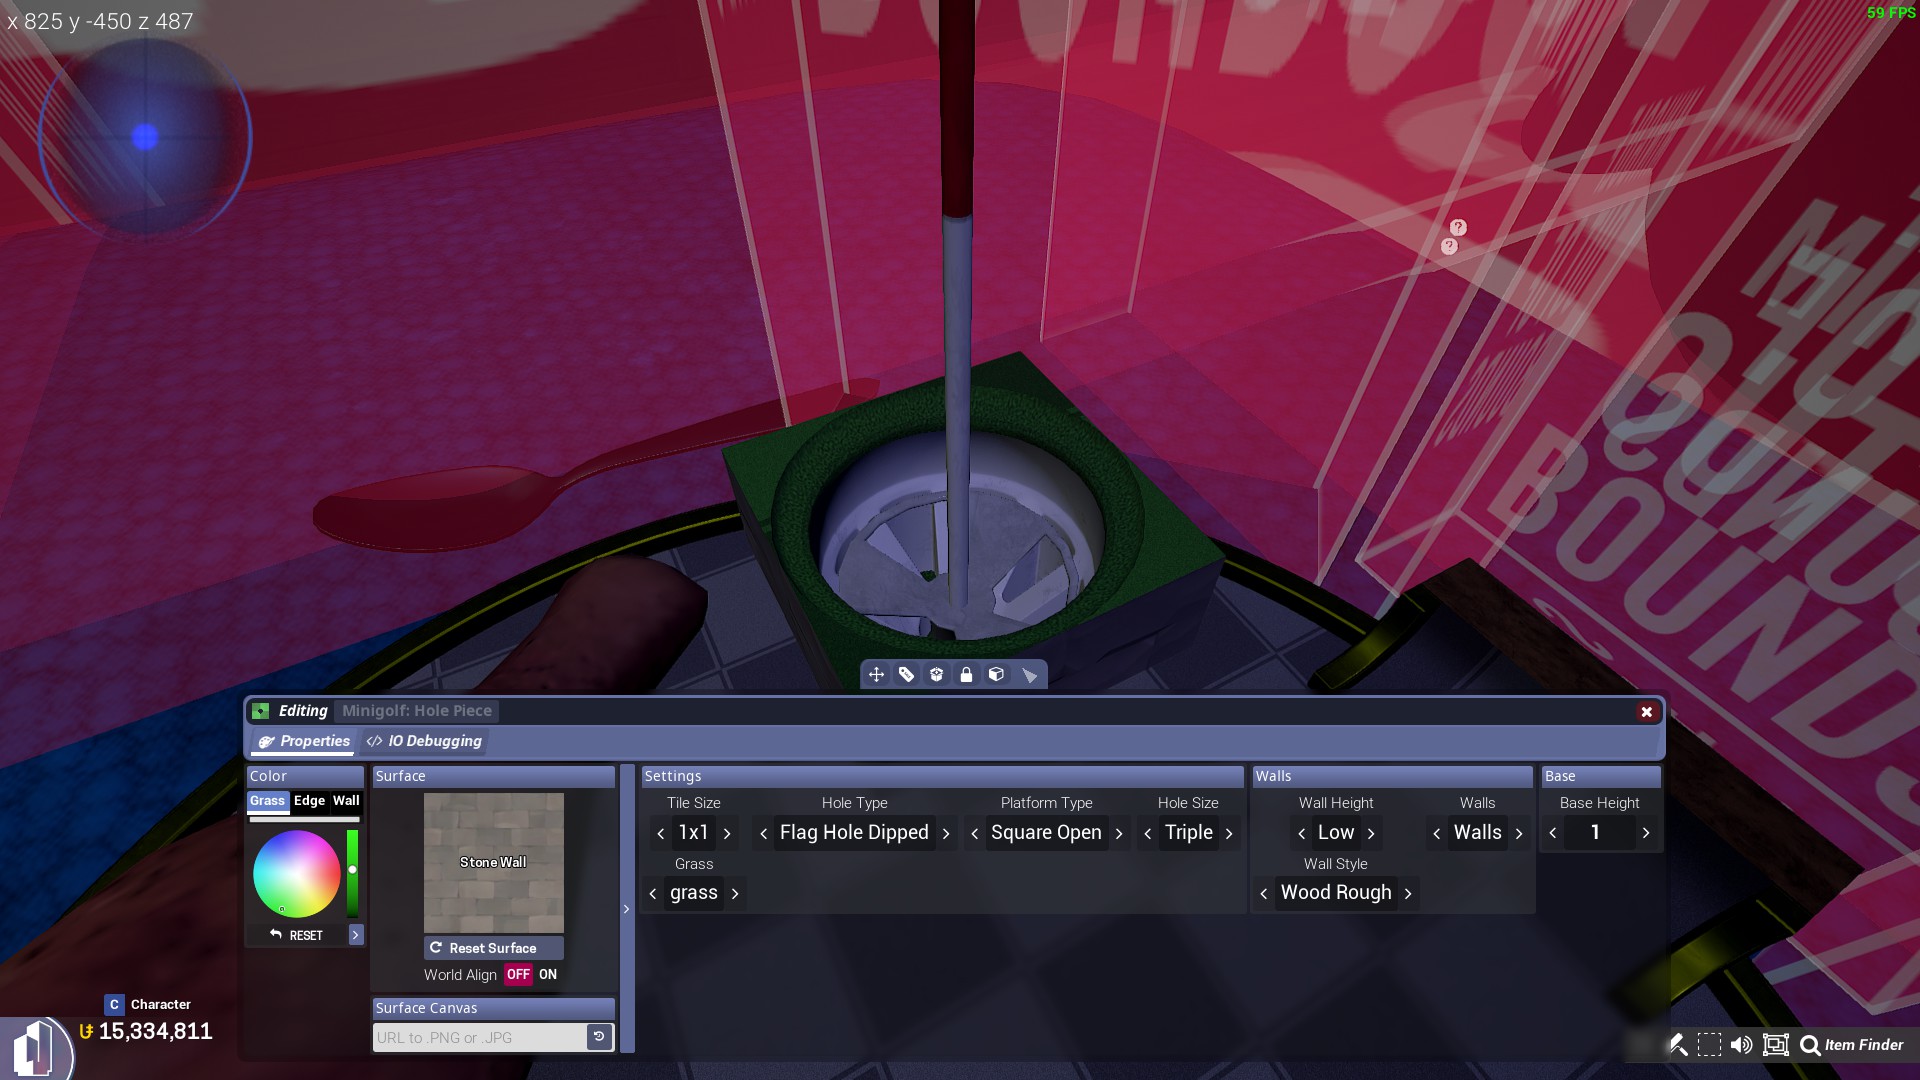Click the units balance 15,334,811
Viewport: 1920px width, 1080px height.
point(155,1032)
